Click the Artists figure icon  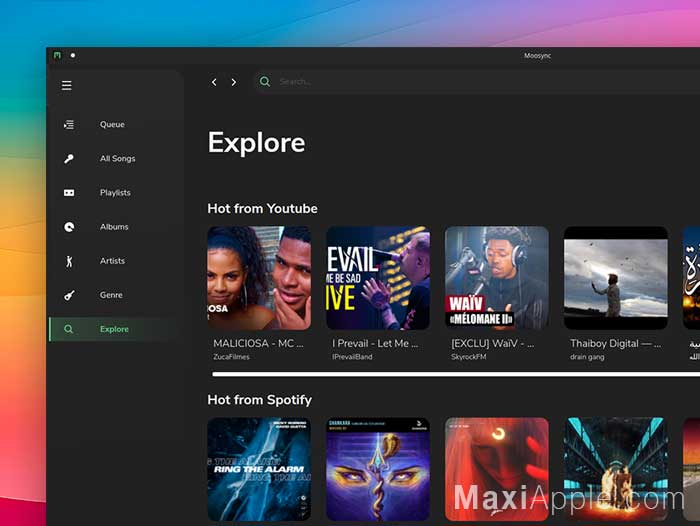[69, 261]
